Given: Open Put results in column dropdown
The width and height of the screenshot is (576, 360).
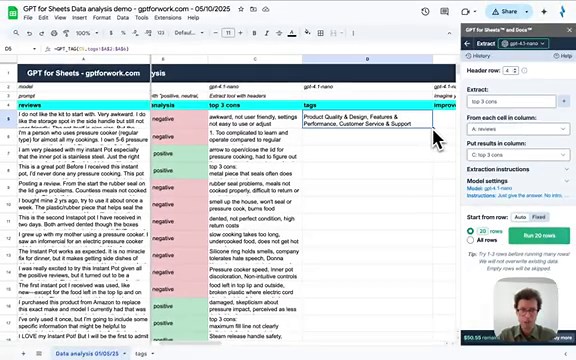Looking at the screenshot, I should 518,155.
